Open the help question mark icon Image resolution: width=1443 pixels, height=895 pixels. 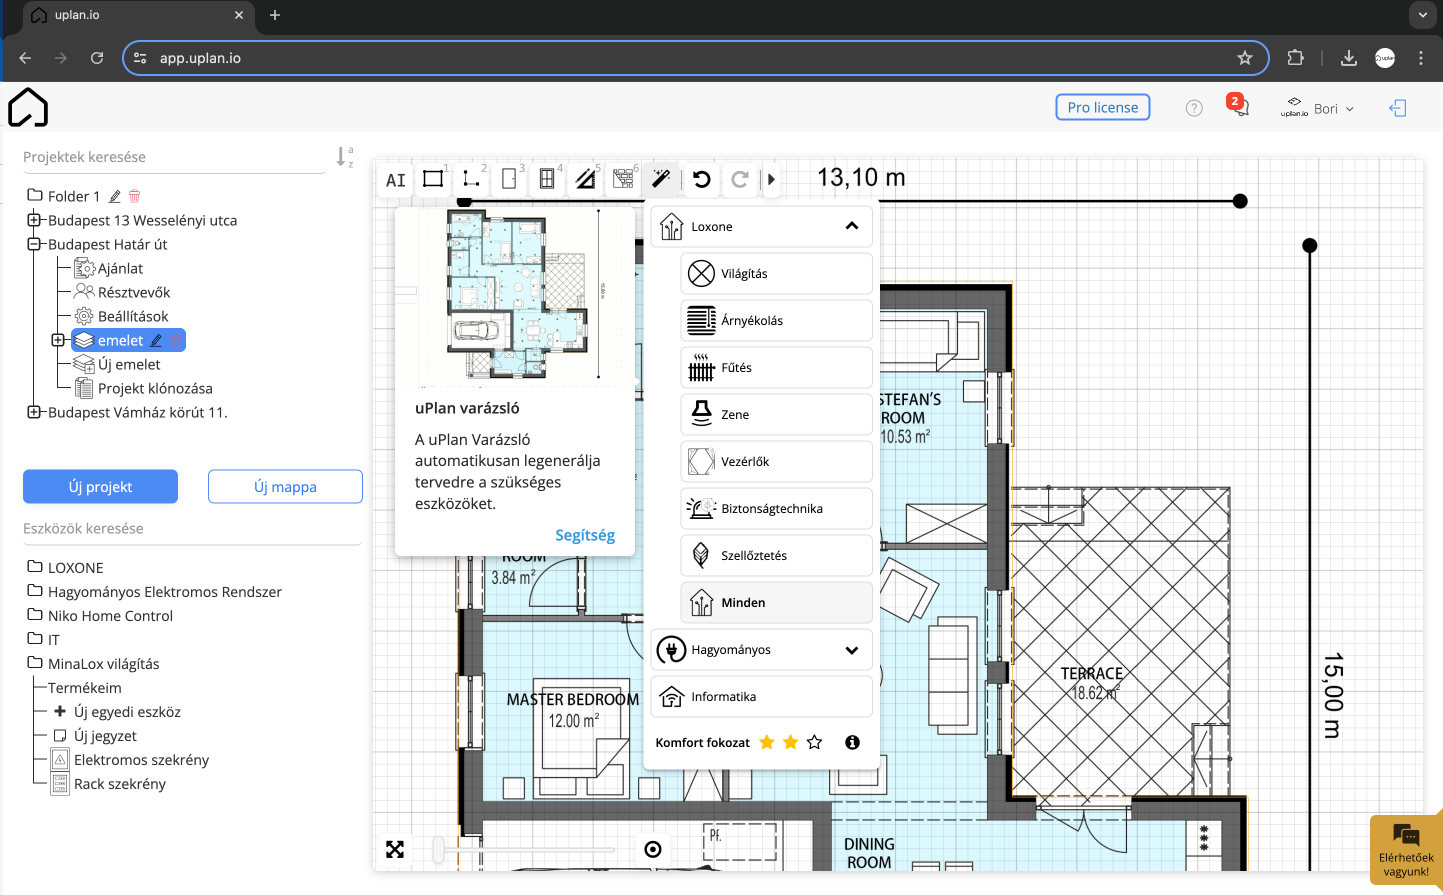pyautogui.click(x=1194, y=108)
